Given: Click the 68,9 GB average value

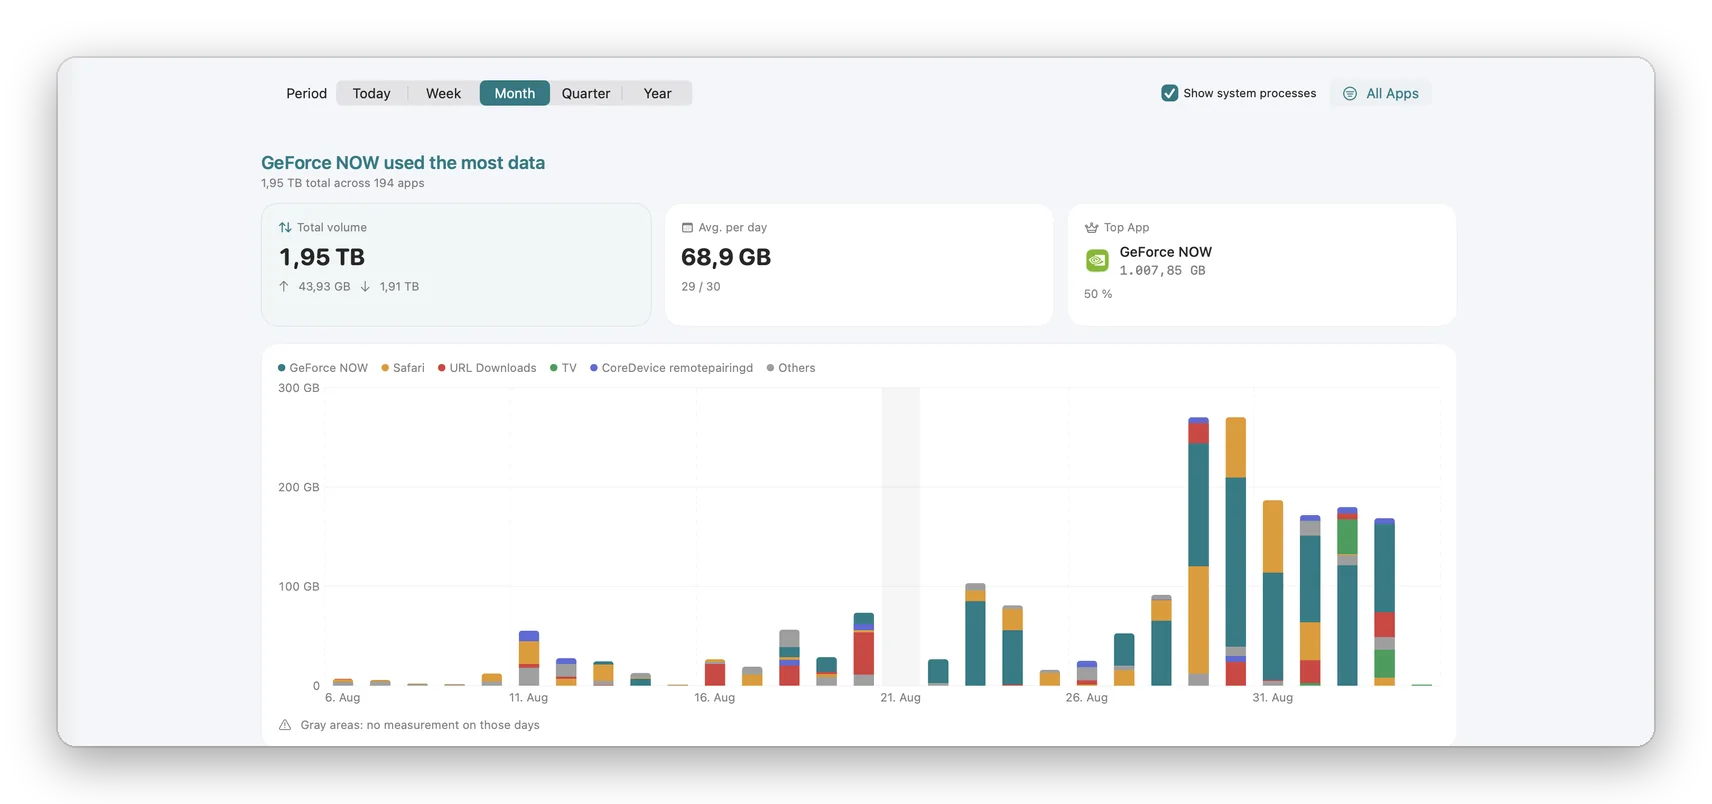Looking at the screenshot, I should coord(726,257).
